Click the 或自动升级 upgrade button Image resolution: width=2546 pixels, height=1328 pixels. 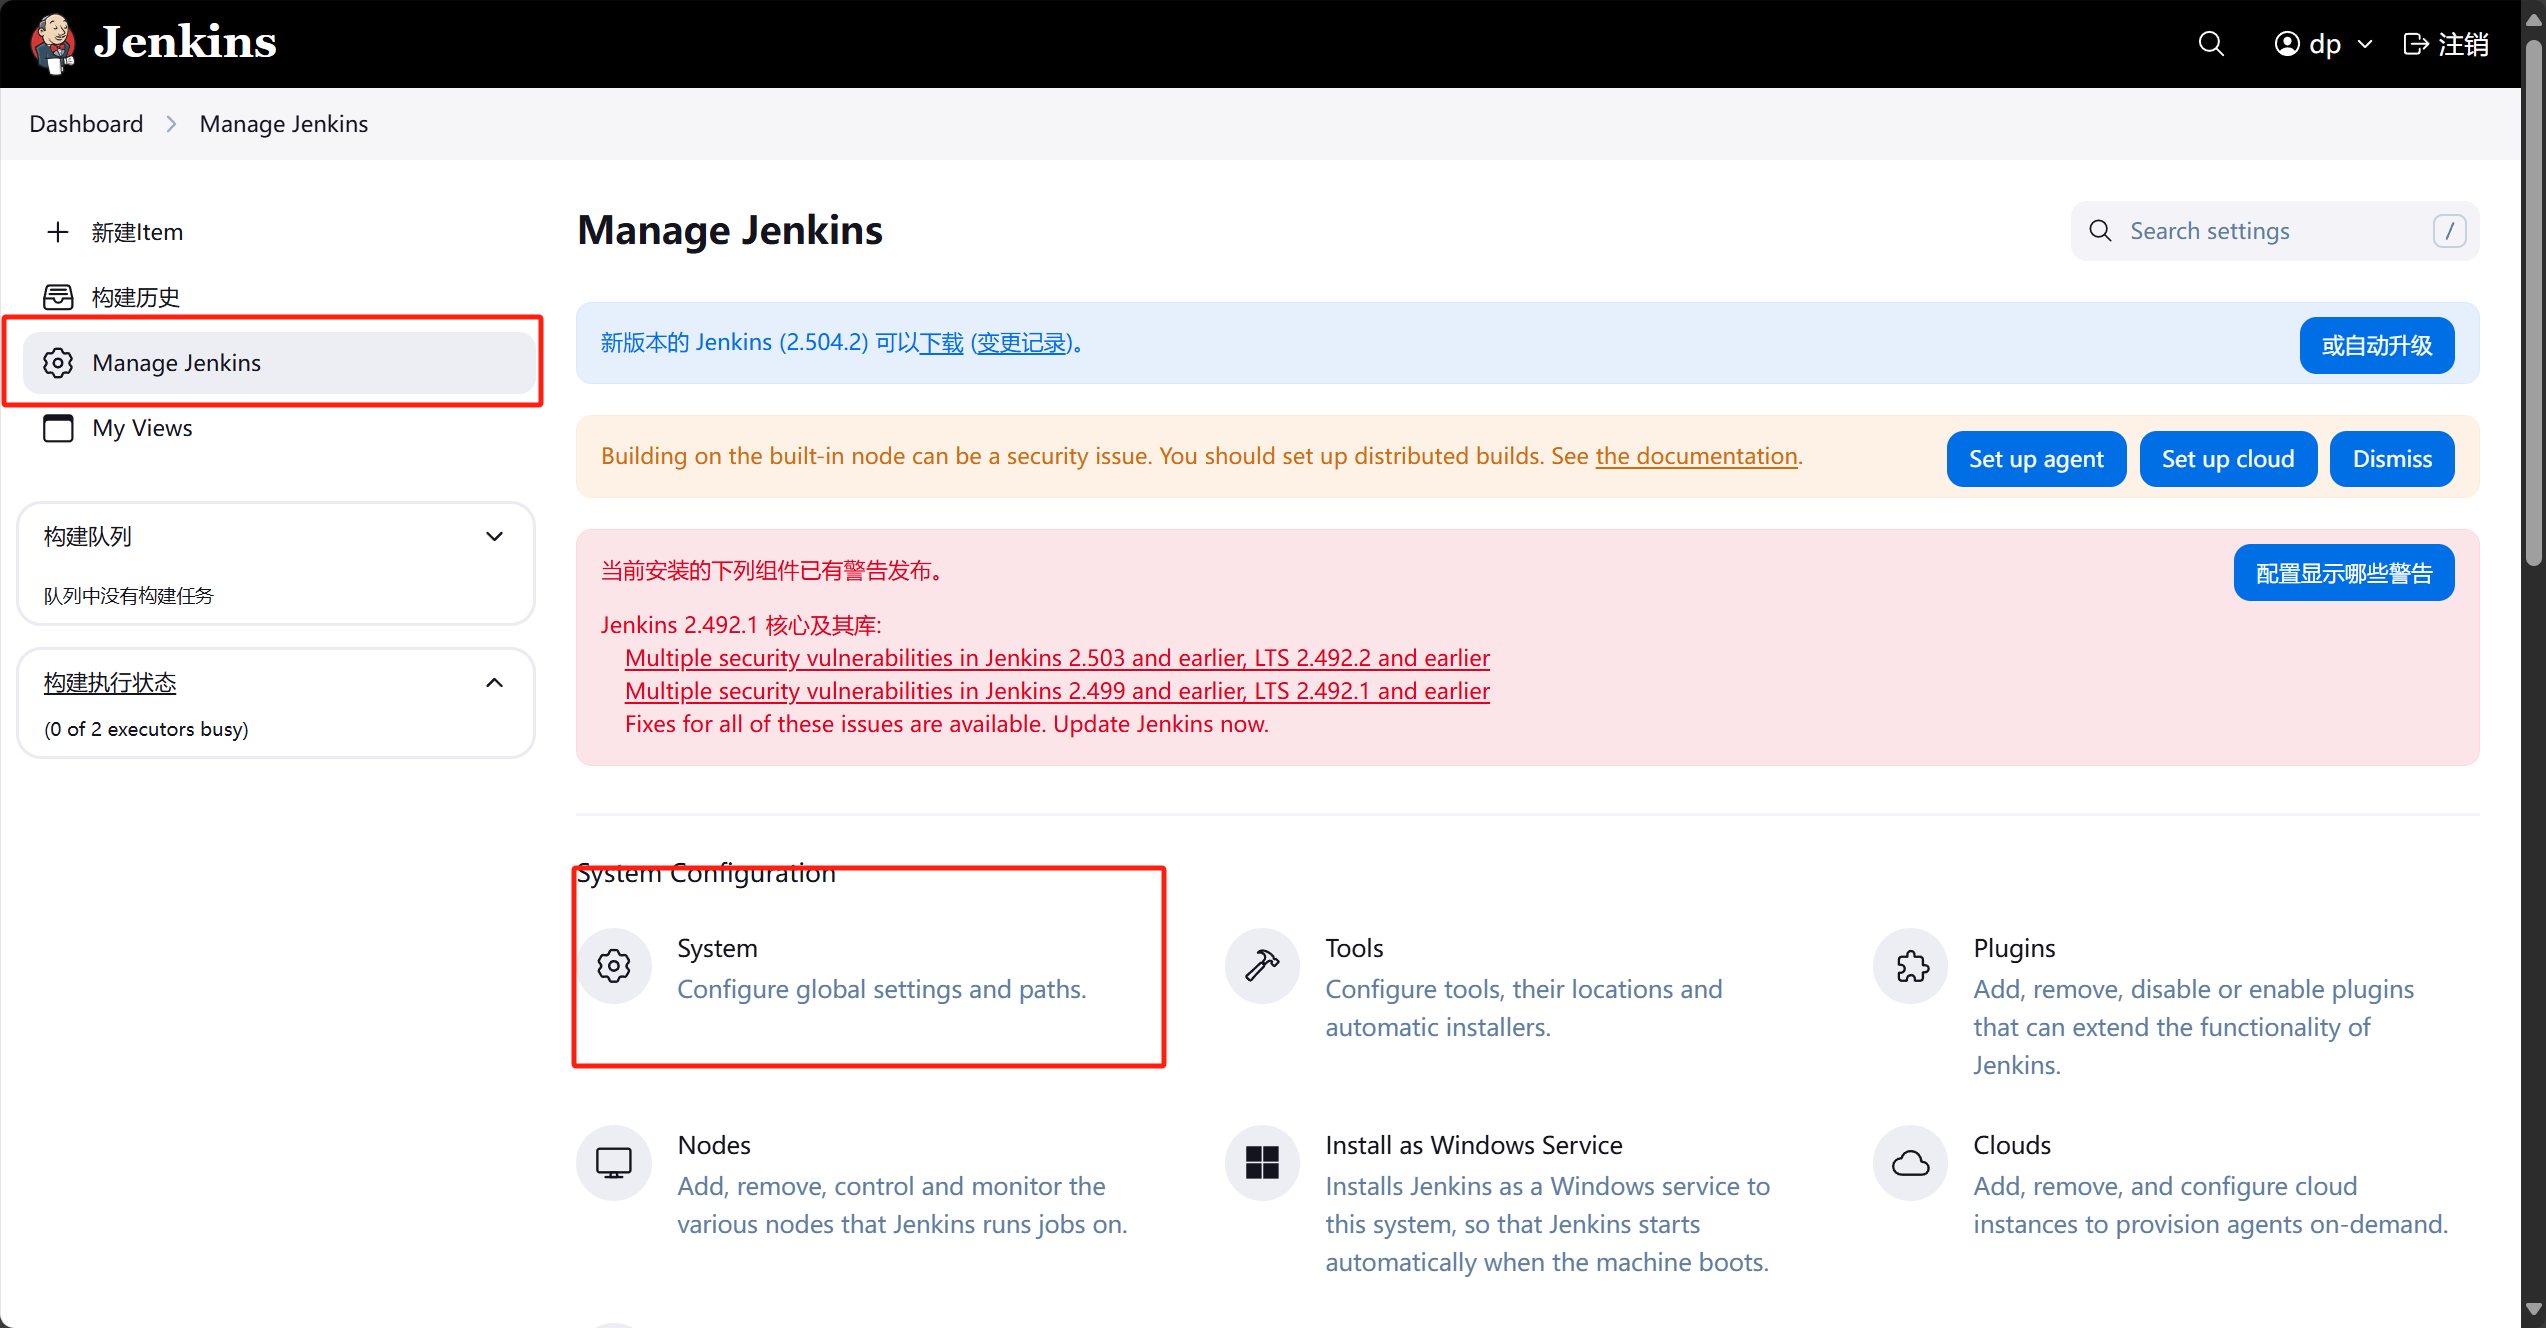click(2376, 346)
